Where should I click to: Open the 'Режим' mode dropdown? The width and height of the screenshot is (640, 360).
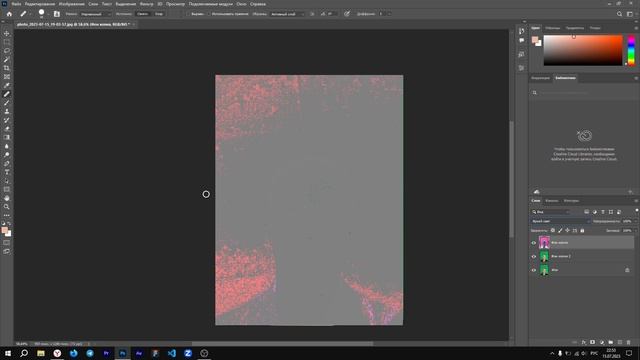[x=96, y=14]
